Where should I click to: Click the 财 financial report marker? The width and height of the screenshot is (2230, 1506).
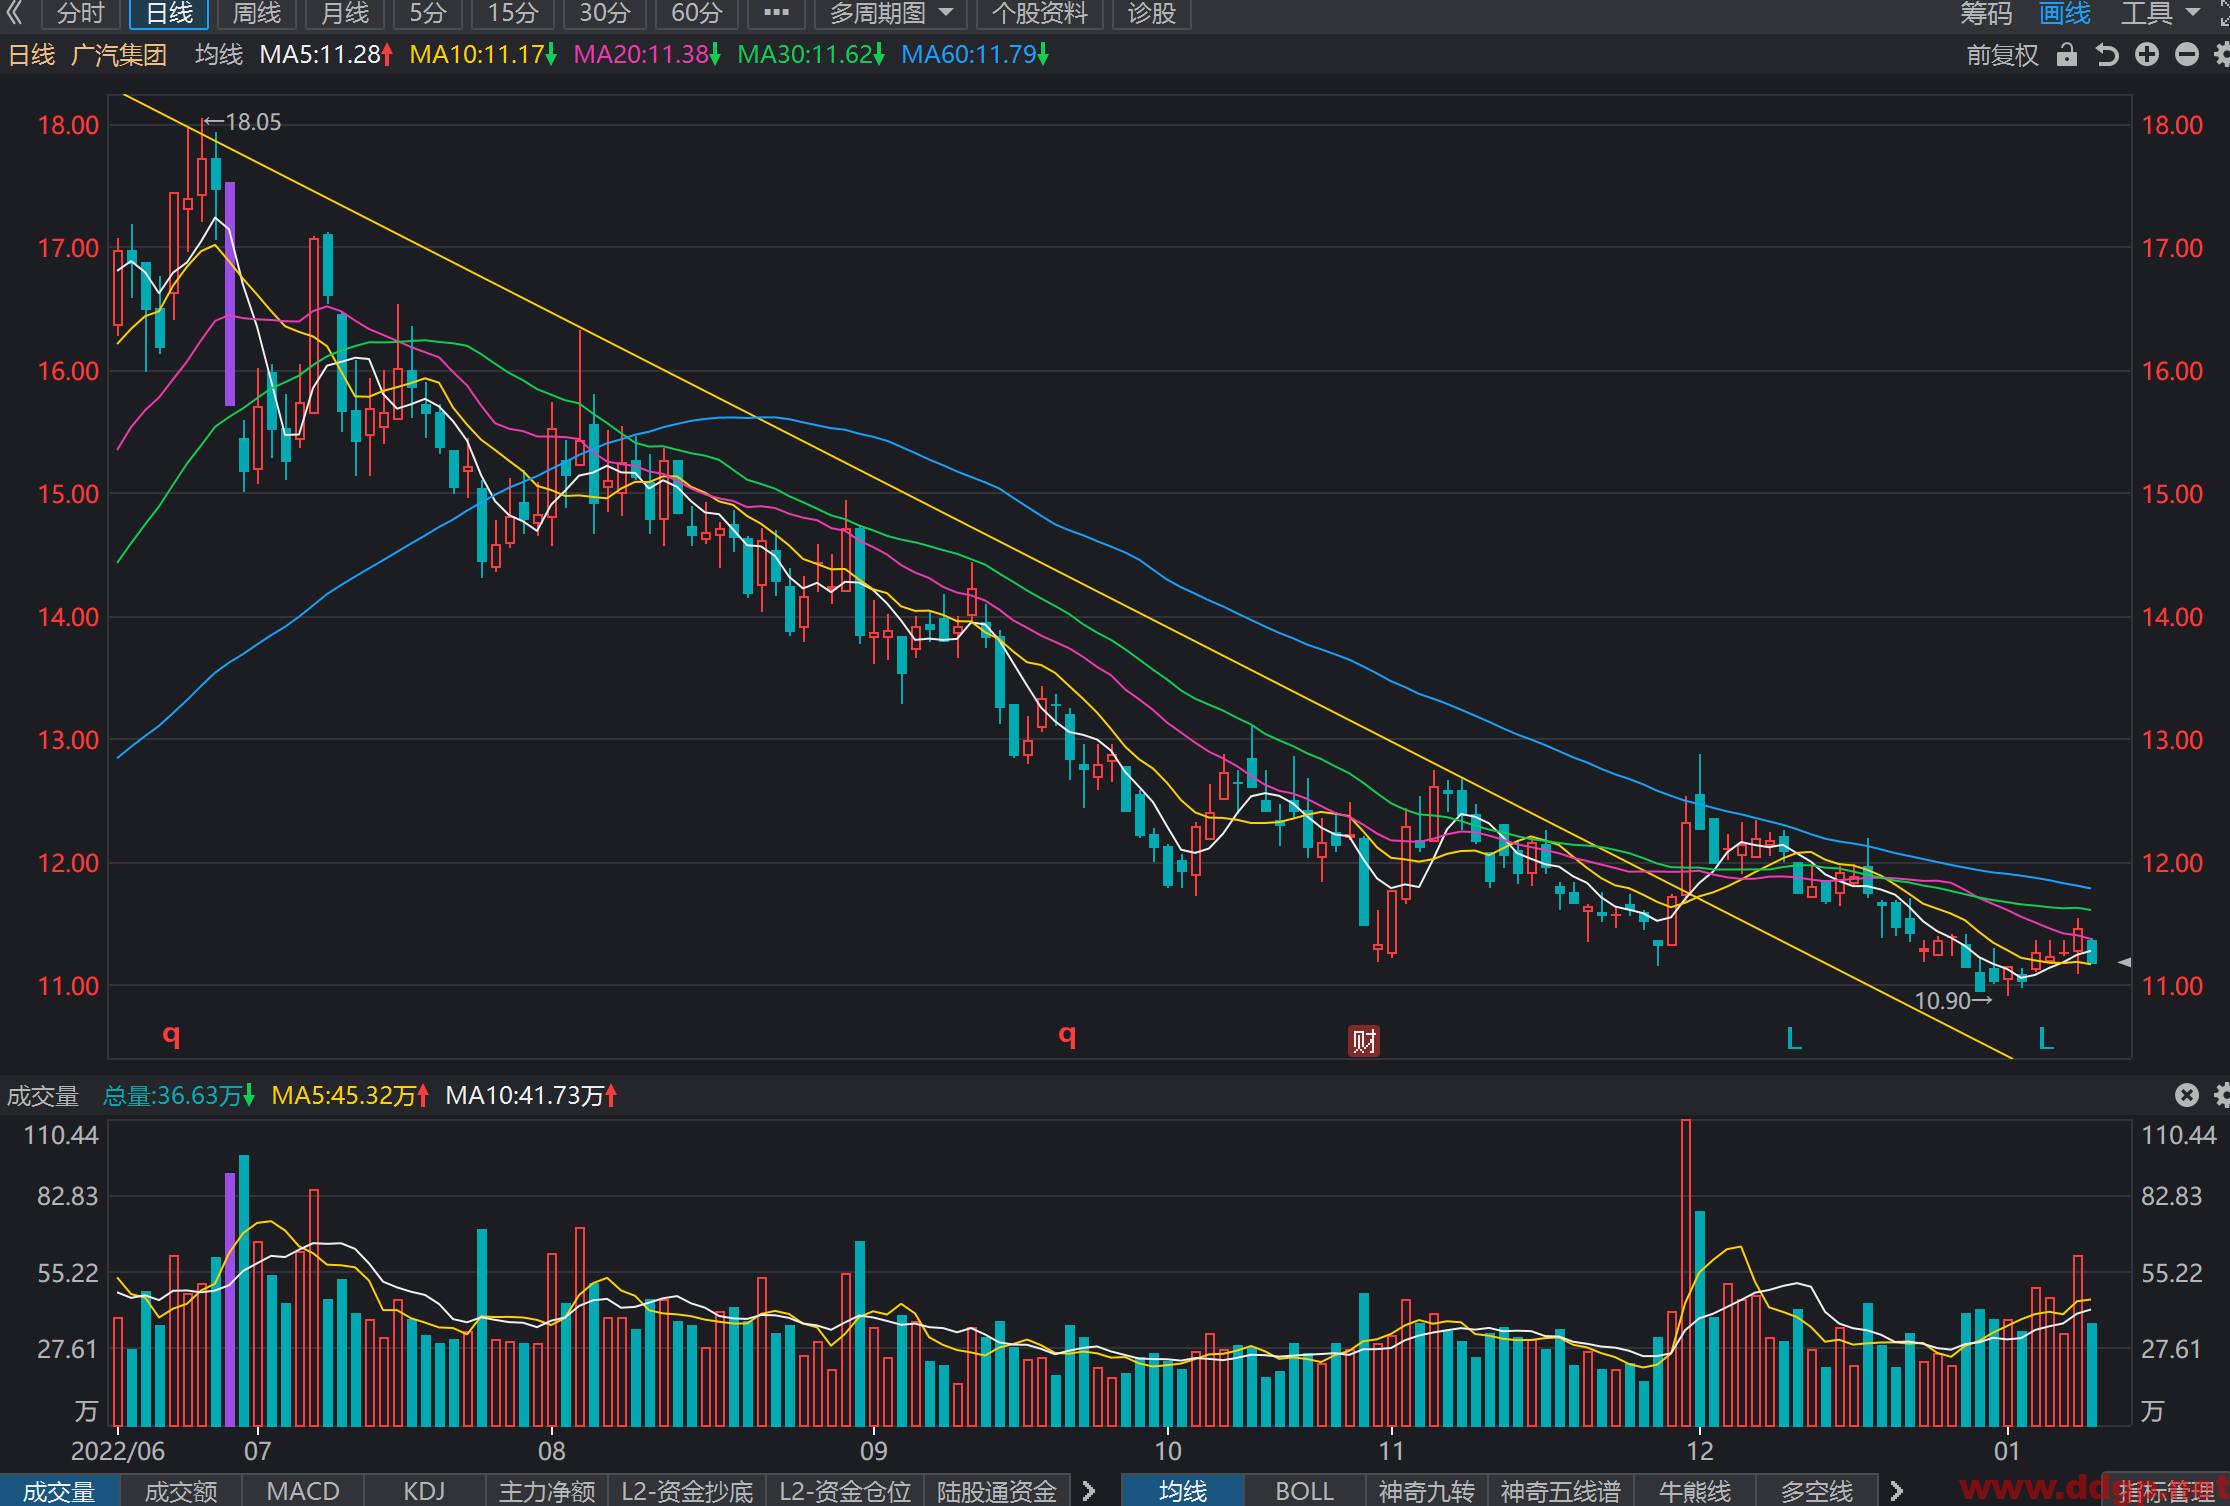tap(1364, 1041)
